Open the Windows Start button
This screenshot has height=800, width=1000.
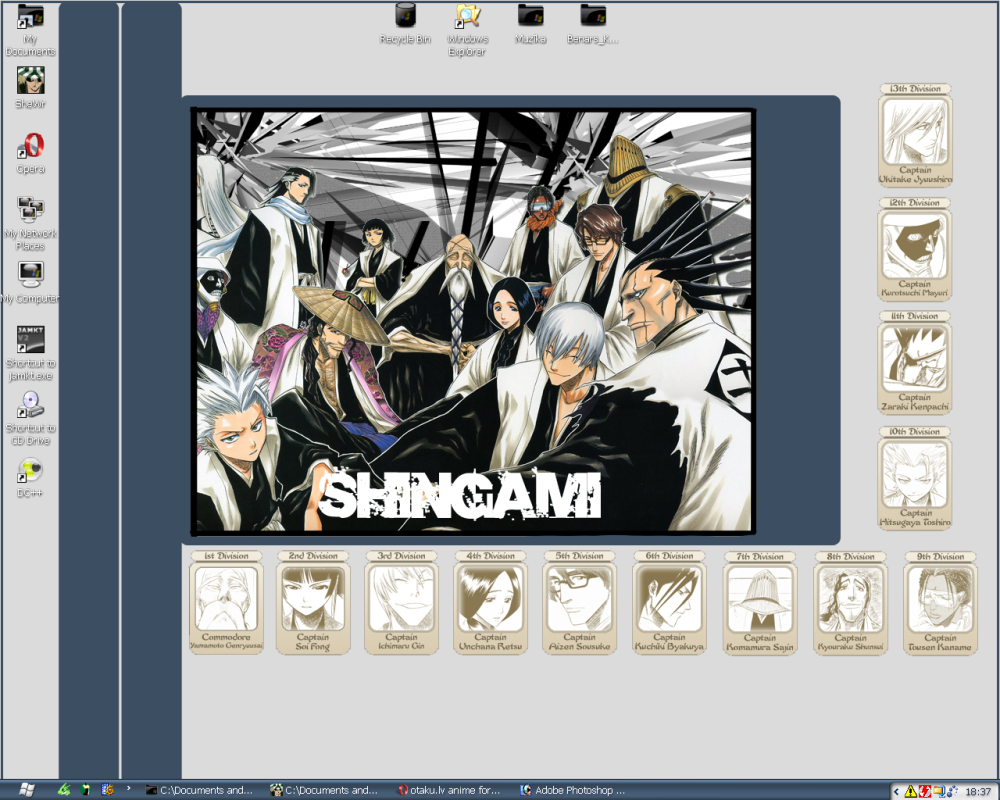(27, 790)
